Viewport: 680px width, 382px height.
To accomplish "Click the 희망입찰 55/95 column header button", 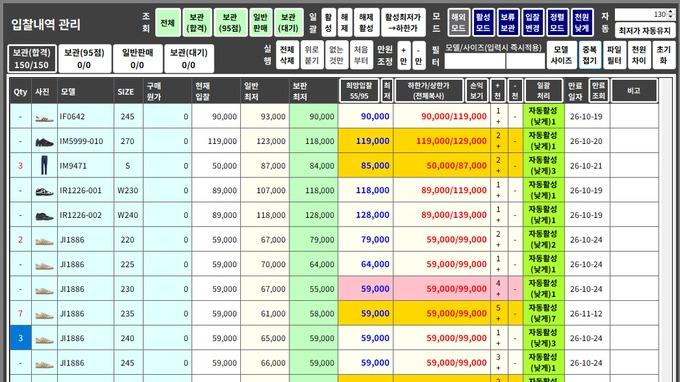I will click(x=359, y=91).
